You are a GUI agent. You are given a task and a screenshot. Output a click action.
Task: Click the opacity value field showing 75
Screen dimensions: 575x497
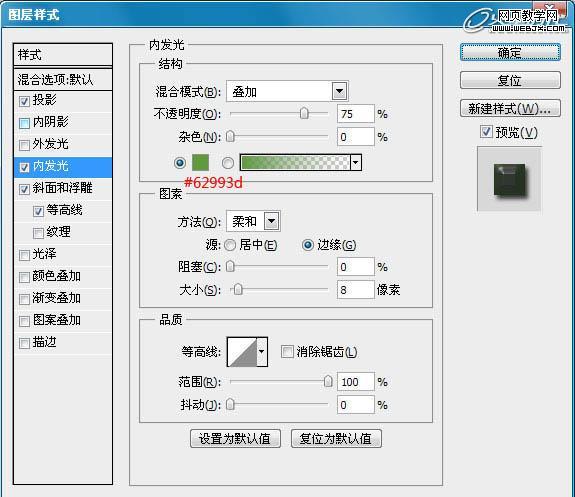coord(356,114)
